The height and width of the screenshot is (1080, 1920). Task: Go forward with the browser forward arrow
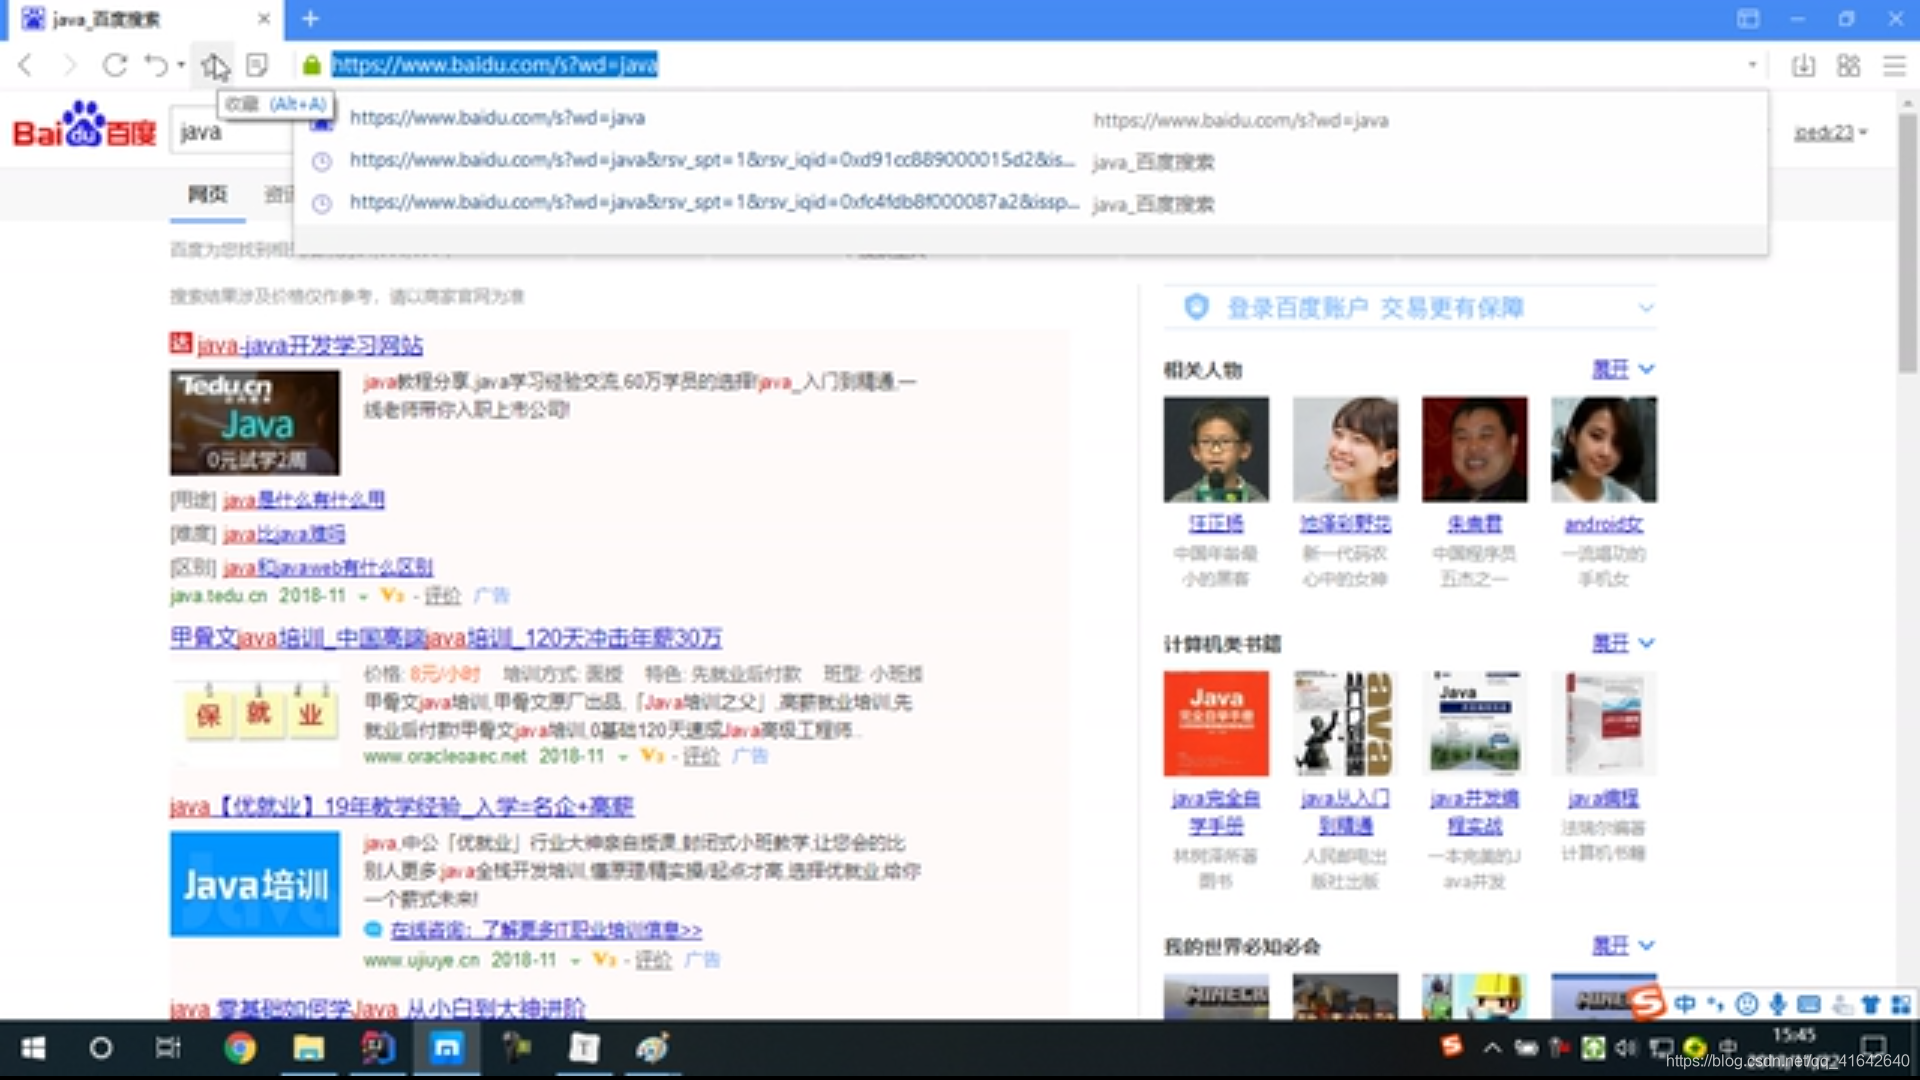click(x=69, y=66)
